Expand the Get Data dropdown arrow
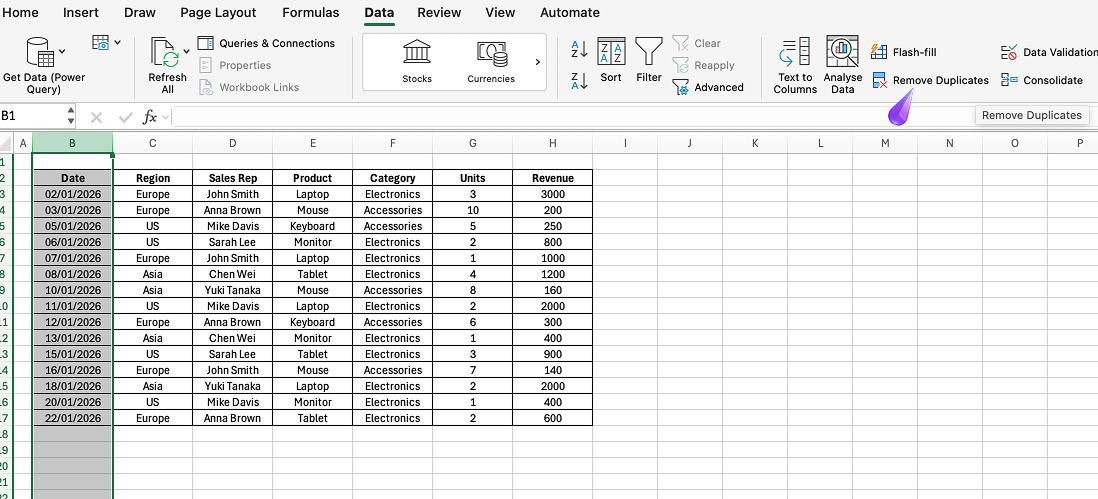This screenshot has height=499, width=1098. point(63,51)
